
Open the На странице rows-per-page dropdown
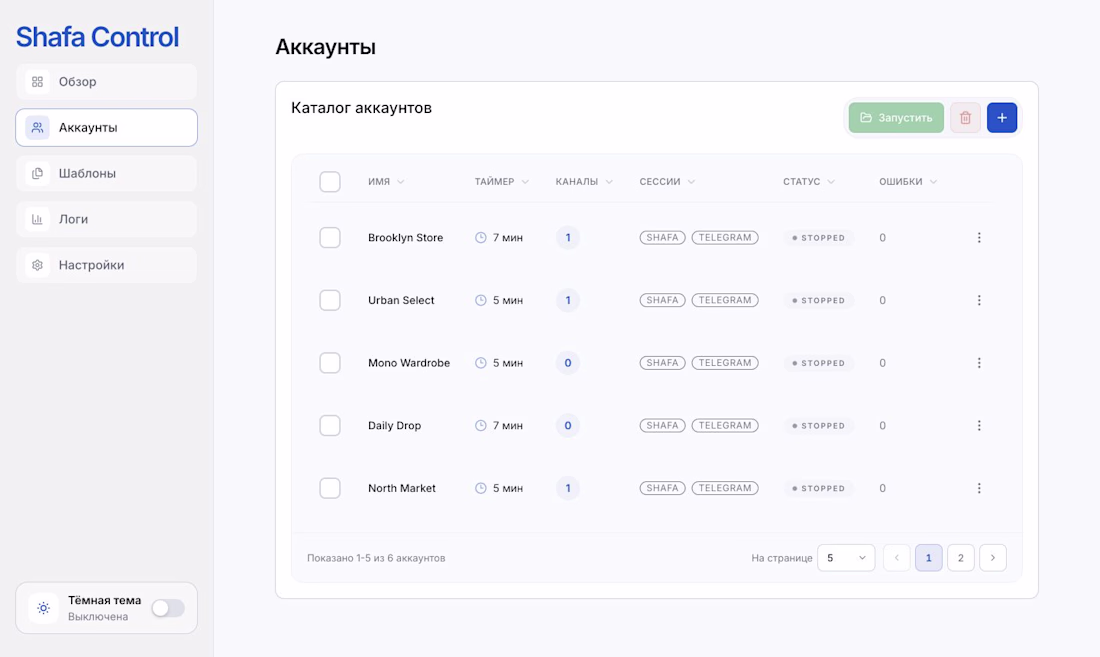click(x=846, y=558)
